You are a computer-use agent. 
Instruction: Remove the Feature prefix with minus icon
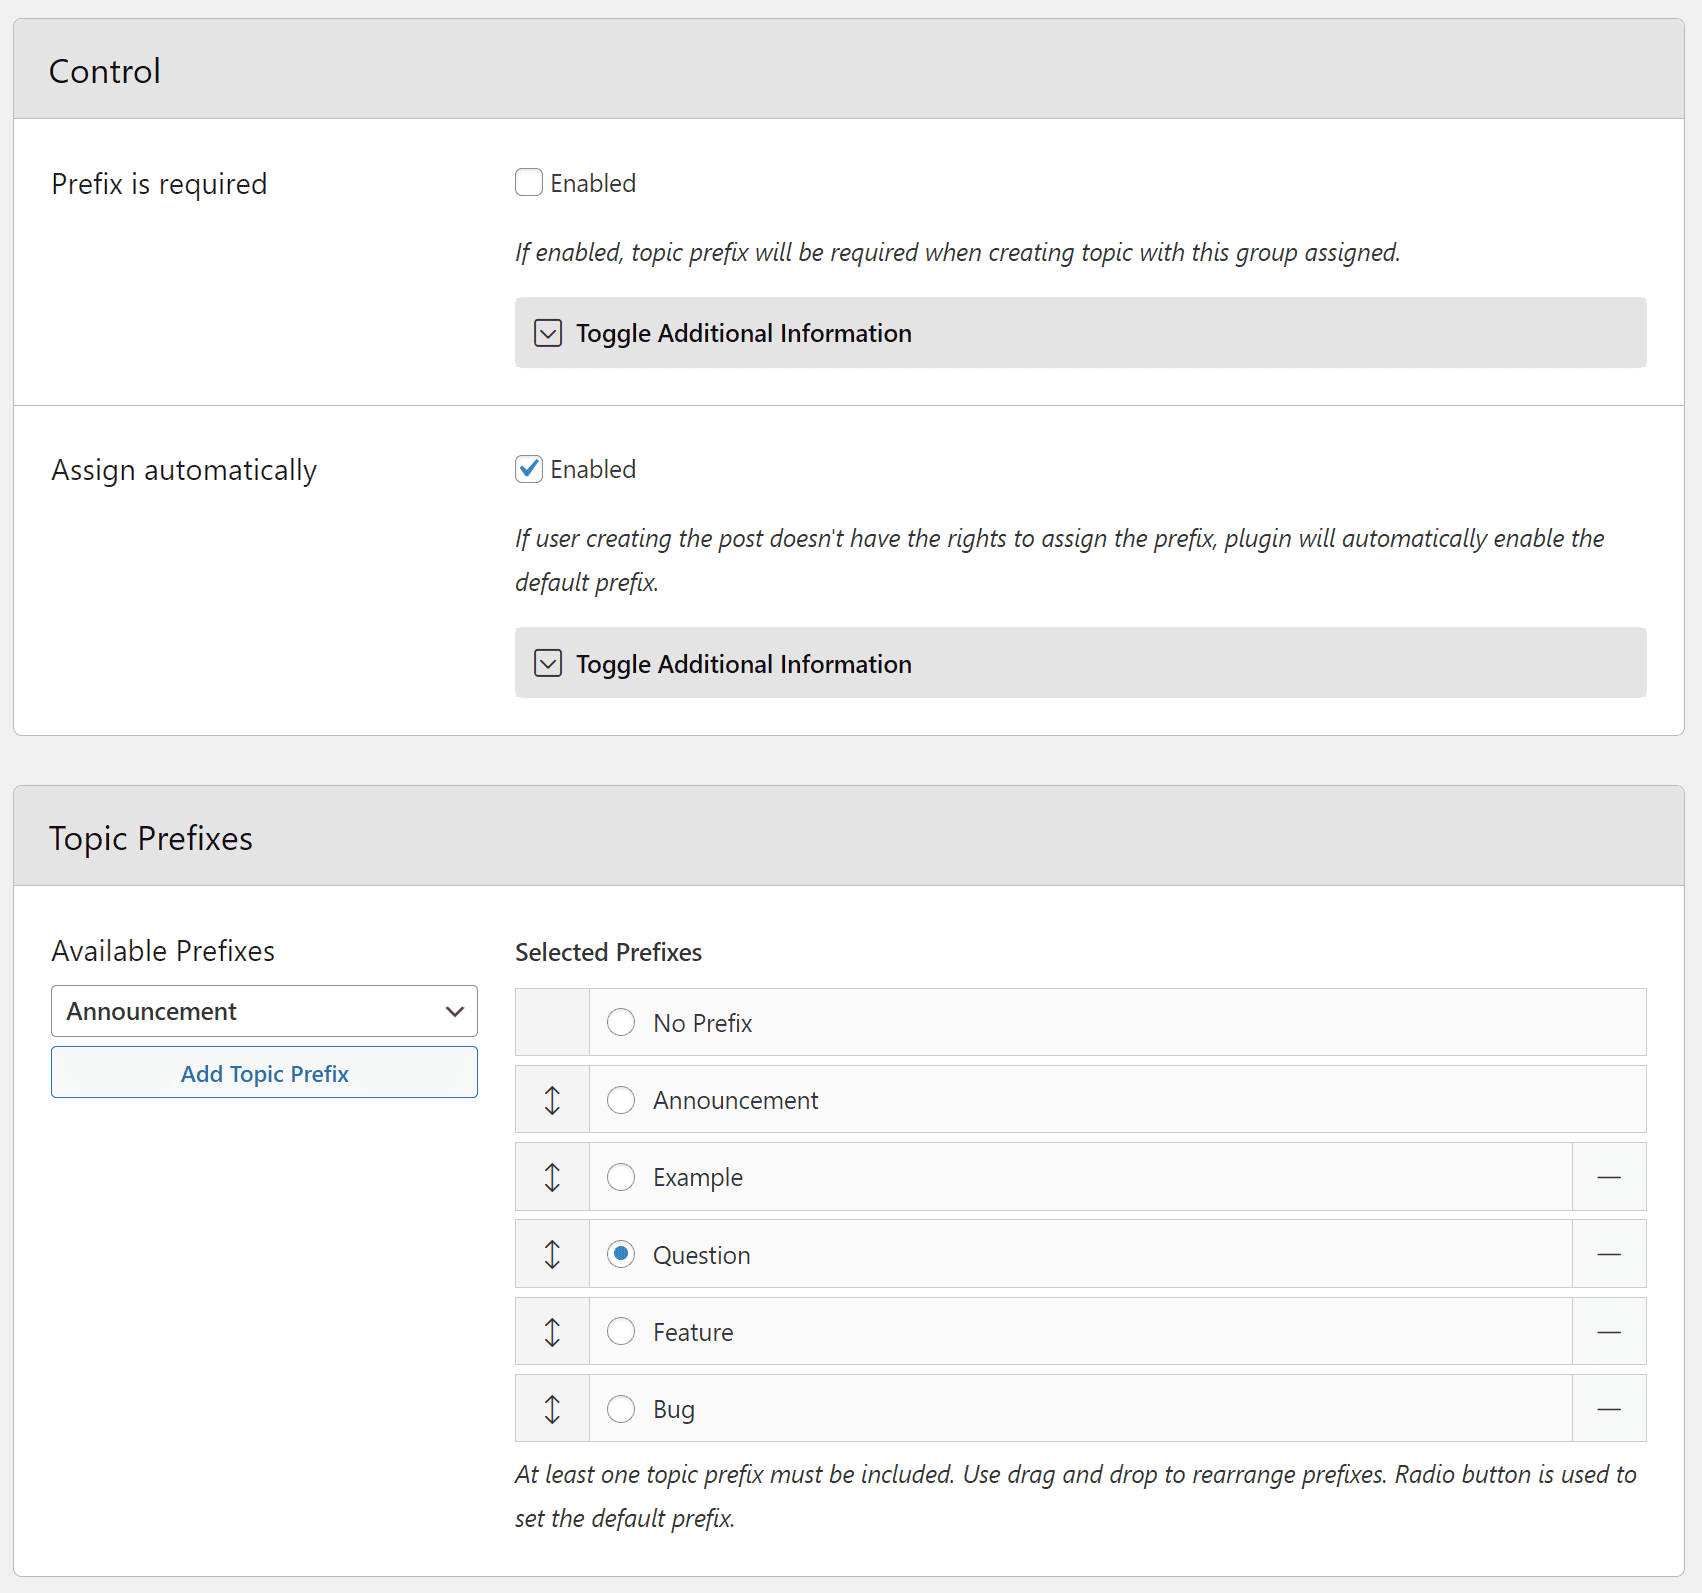pyautogui.click(x=1609, y=1331)
